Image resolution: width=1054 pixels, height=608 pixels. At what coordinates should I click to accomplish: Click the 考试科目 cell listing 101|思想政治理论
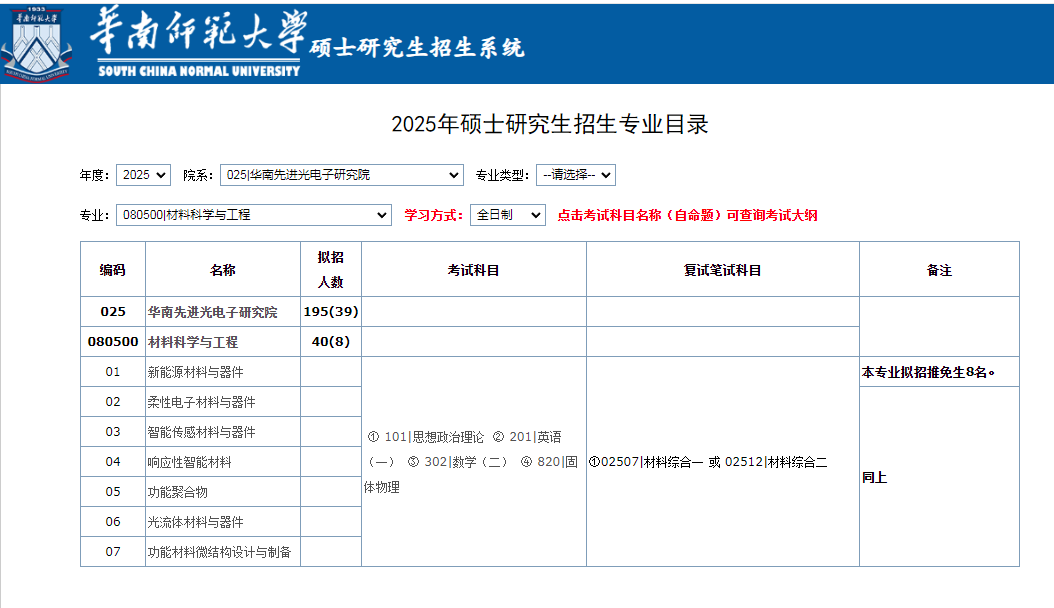(474, 462)
